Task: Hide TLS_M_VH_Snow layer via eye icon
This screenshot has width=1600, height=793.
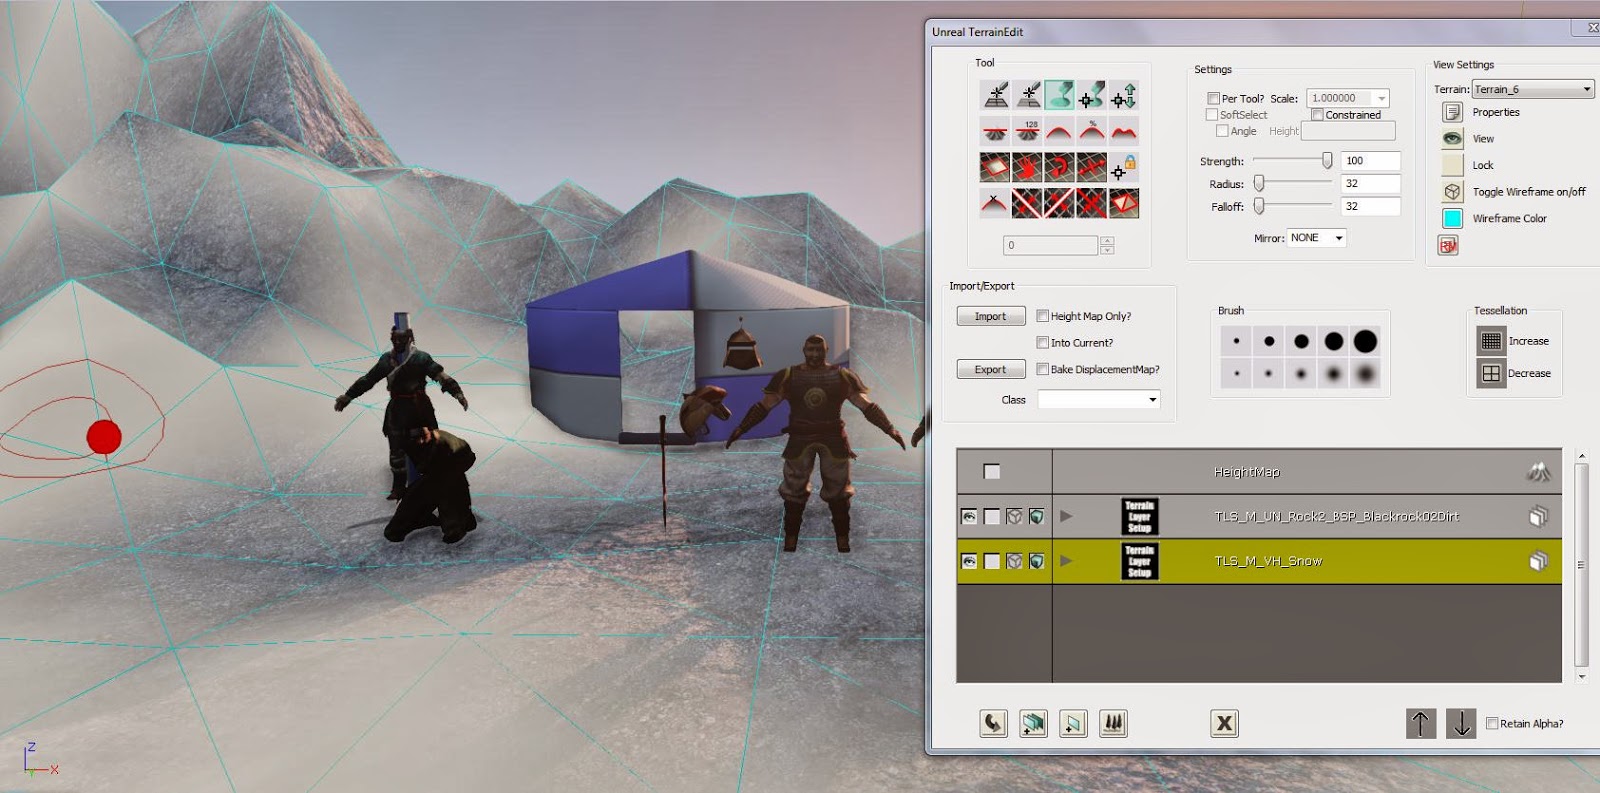Action: click(x=969, y=561)
